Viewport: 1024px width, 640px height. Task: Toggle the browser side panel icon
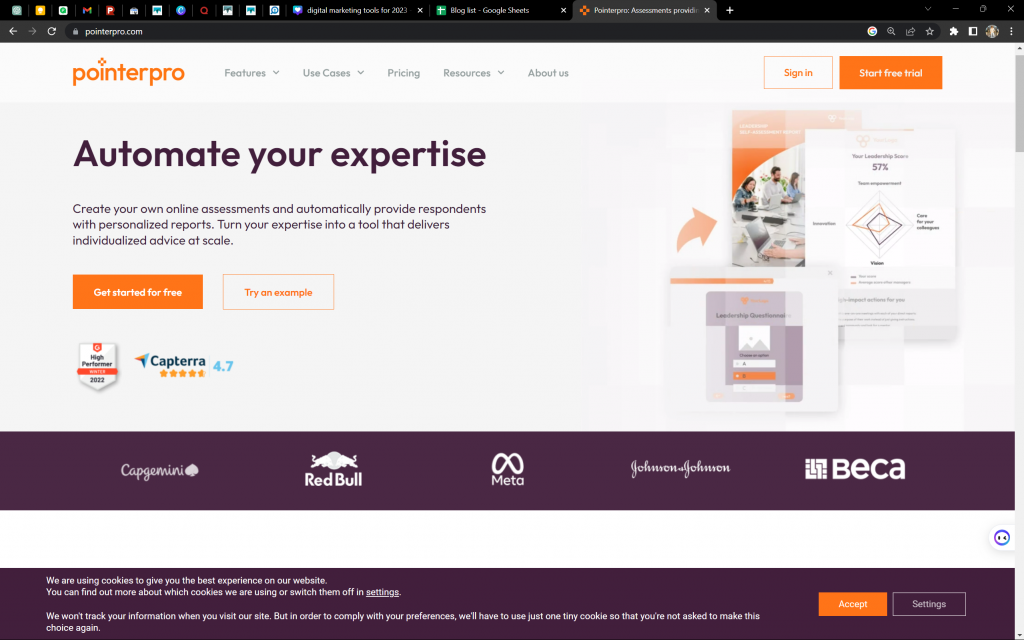click(x=972, y=31)
